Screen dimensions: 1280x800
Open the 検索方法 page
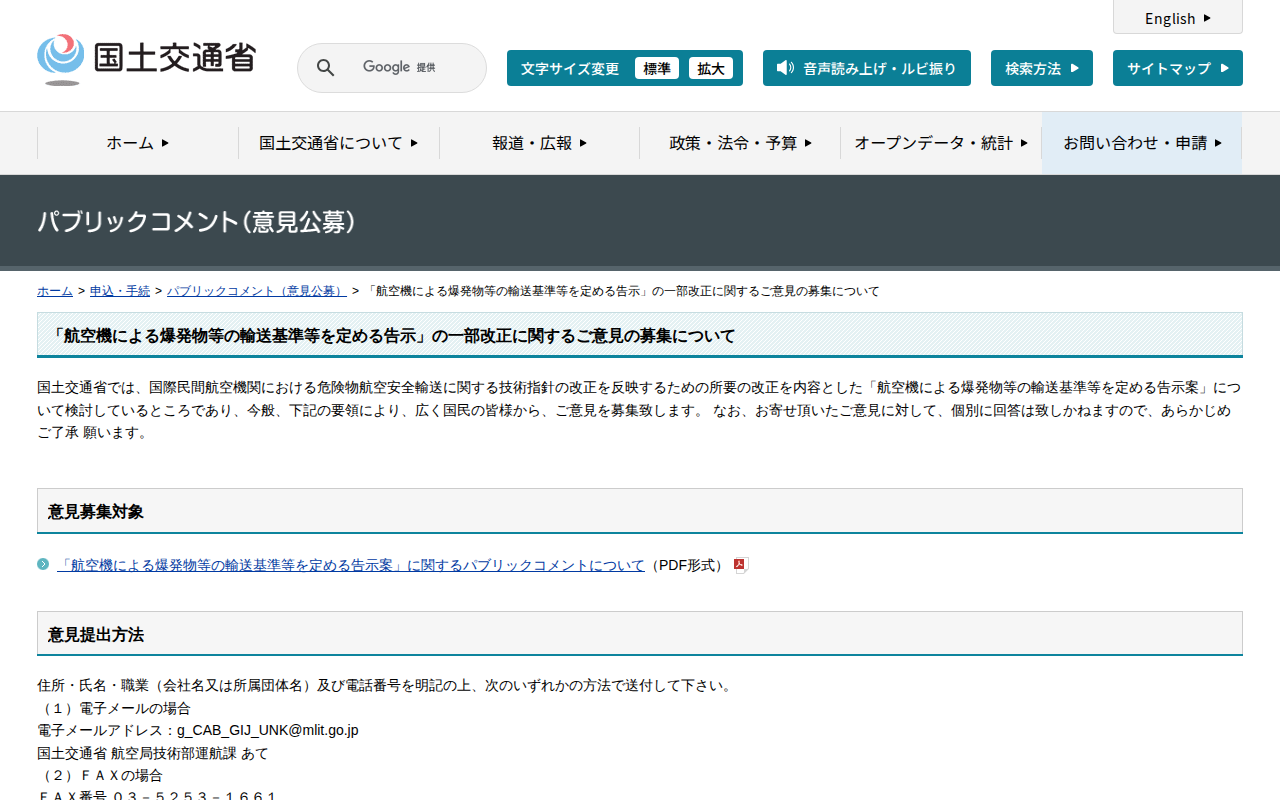tap(1042, 68)
